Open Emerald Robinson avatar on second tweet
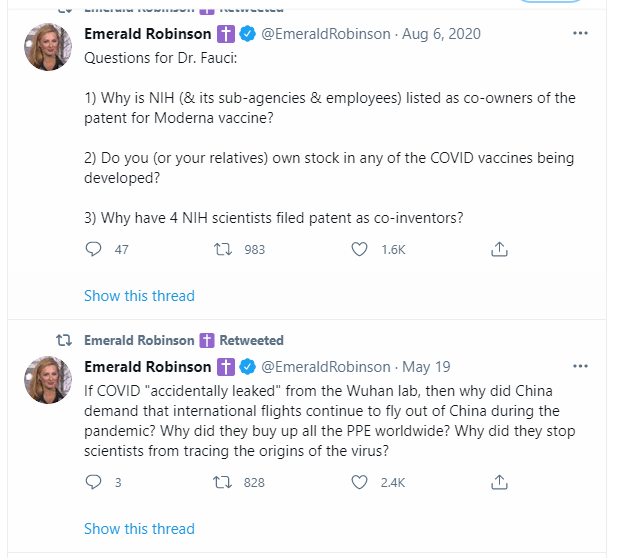 [48, 379]
